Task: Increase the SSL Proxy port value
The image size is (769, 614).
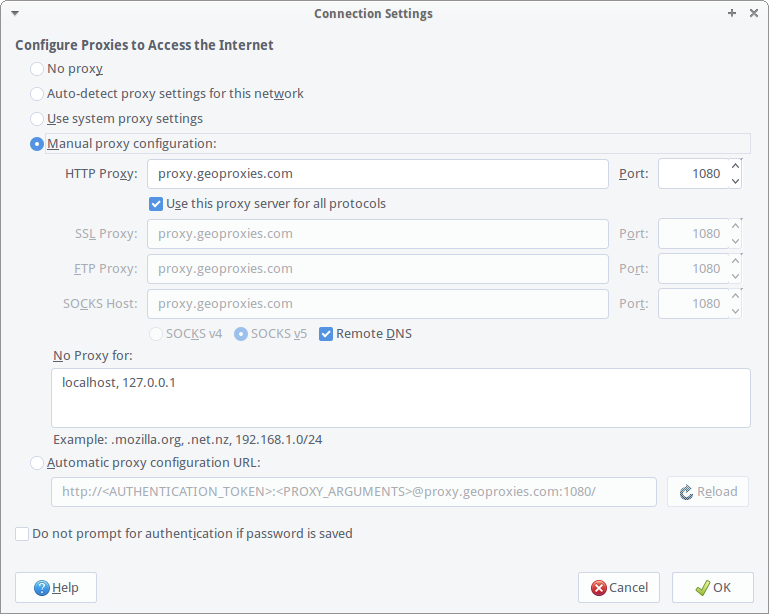Action: pyautogui.click(x=735, y=227)
